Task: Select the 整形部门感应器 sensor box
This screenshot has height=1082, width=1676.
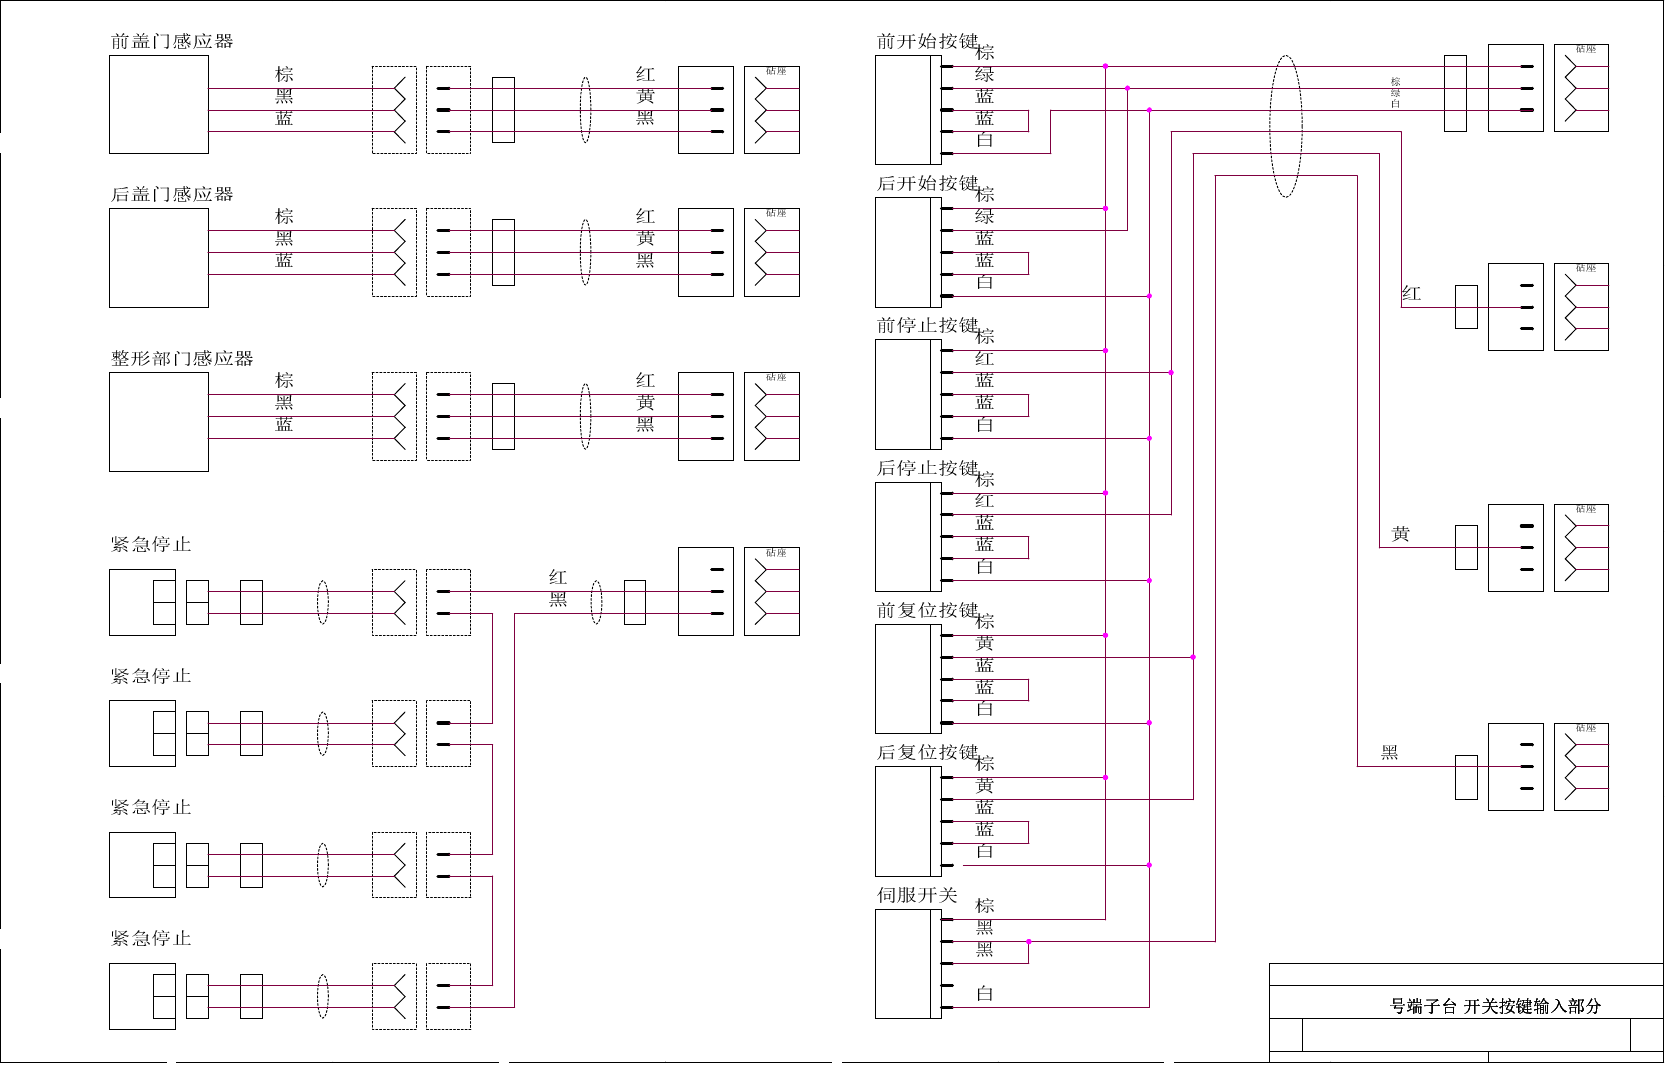Action: coord(159,422)
